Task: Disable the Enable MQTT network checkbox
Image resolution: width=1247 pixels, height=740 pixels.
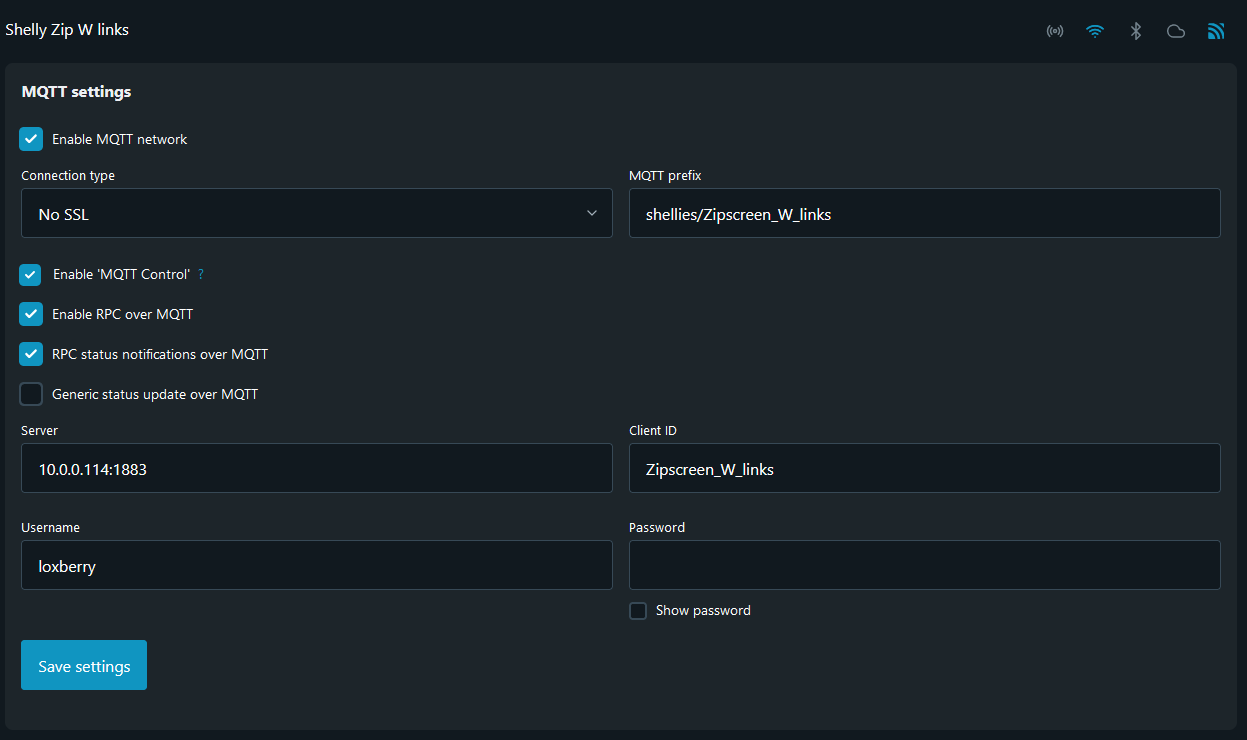Action: [32, 139]
